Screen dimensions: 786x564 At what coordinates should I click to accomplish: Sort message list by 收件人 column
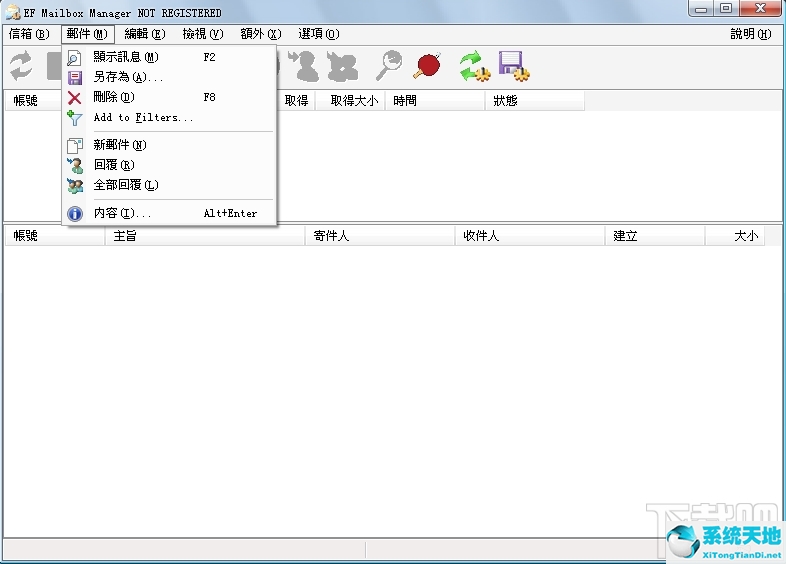click(530, 236)
